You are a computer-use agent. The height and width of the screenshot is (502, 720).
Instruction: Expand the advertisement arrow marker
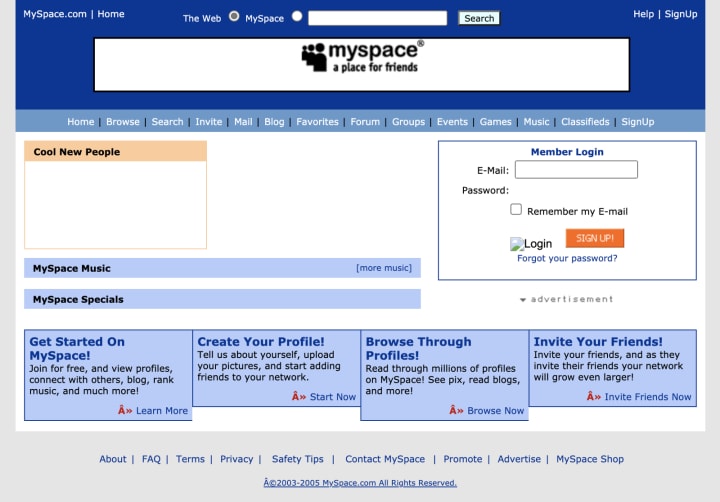pos(523,300)
